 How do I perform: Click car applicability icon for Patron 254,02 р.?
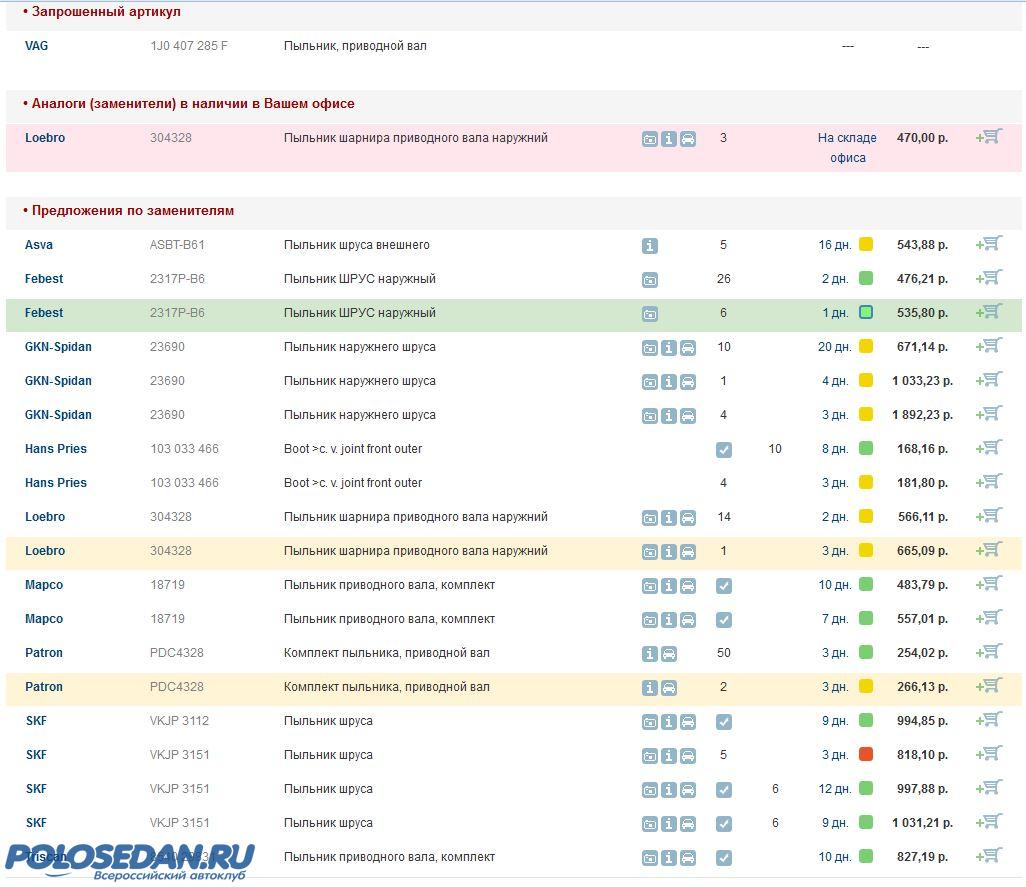click(x=669, y=654)
